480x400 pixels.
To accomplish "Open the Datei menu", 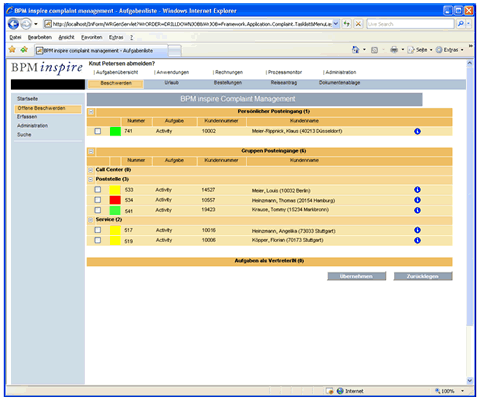I will point(15,37).
